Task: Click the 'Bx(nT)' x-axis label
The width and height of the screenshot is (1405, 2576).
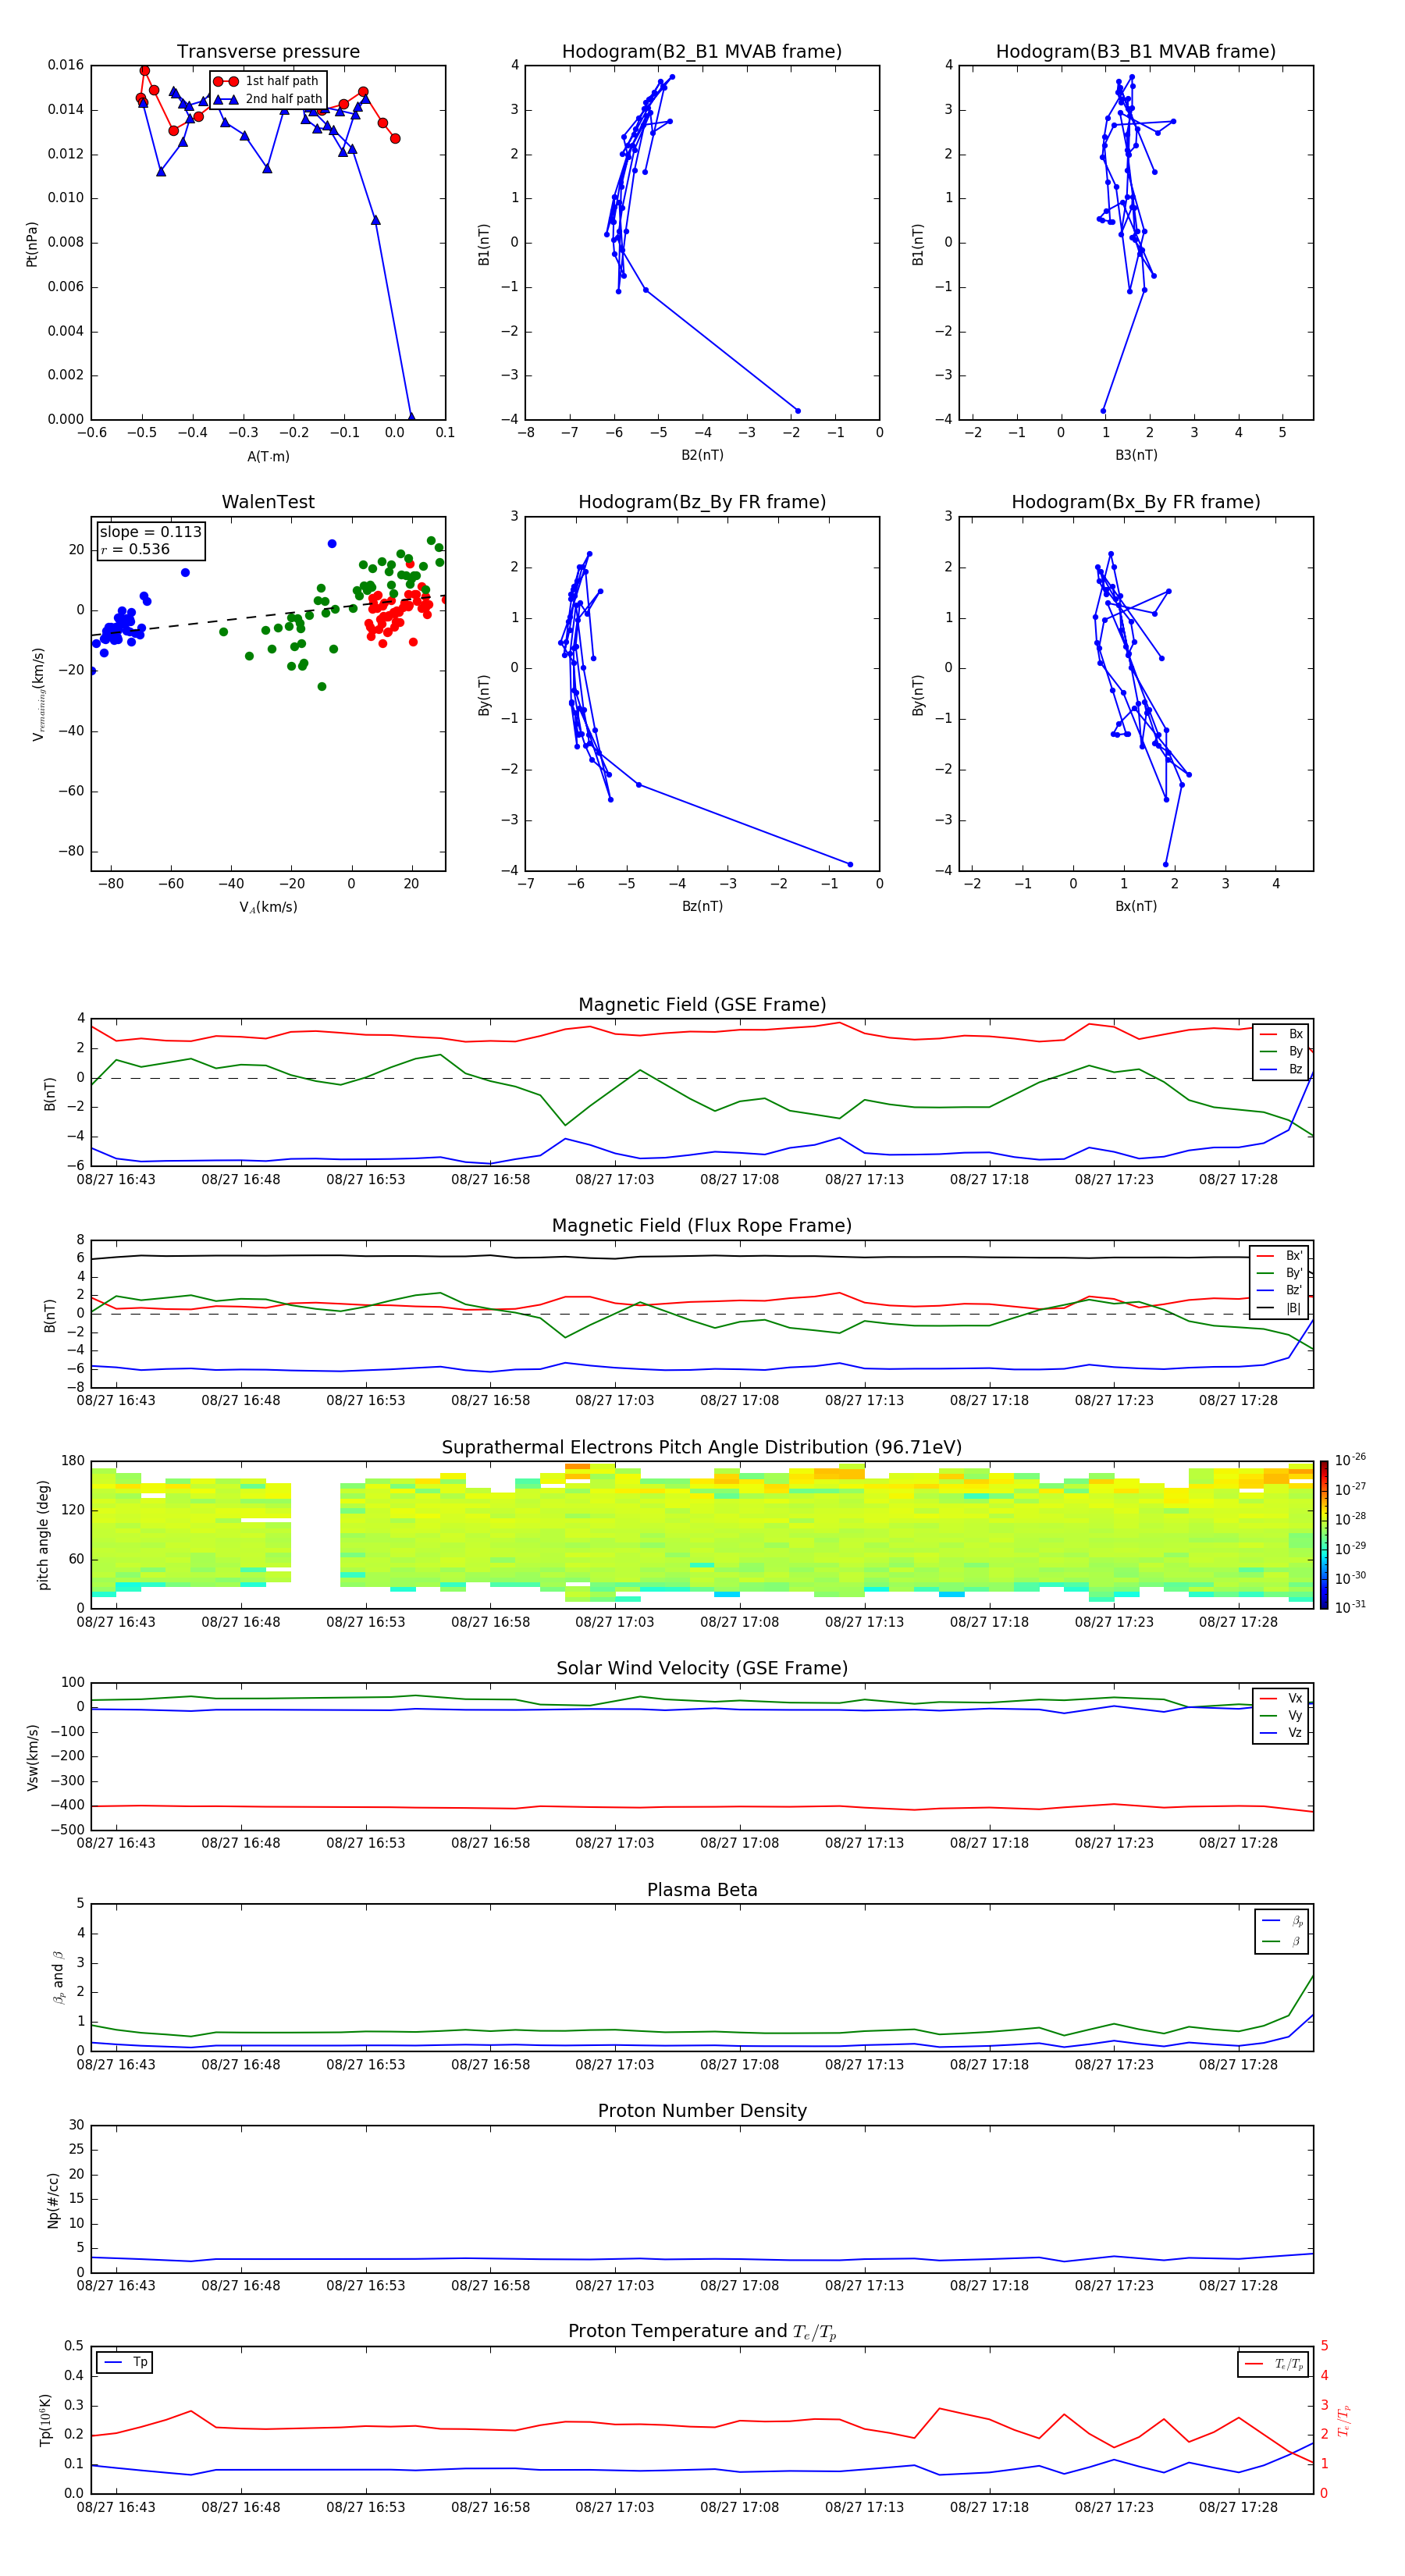Action: [x=1136, y=906]
